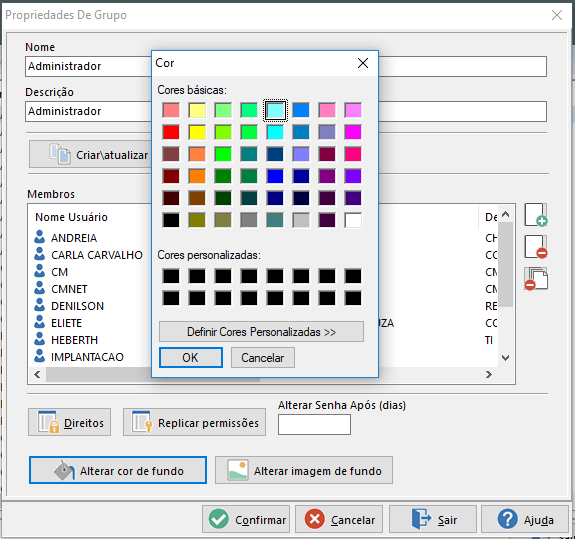Screen dimensions: 575x539
Task: Click the user icon beside IMPLANTACAO
Action: point(40,356)
